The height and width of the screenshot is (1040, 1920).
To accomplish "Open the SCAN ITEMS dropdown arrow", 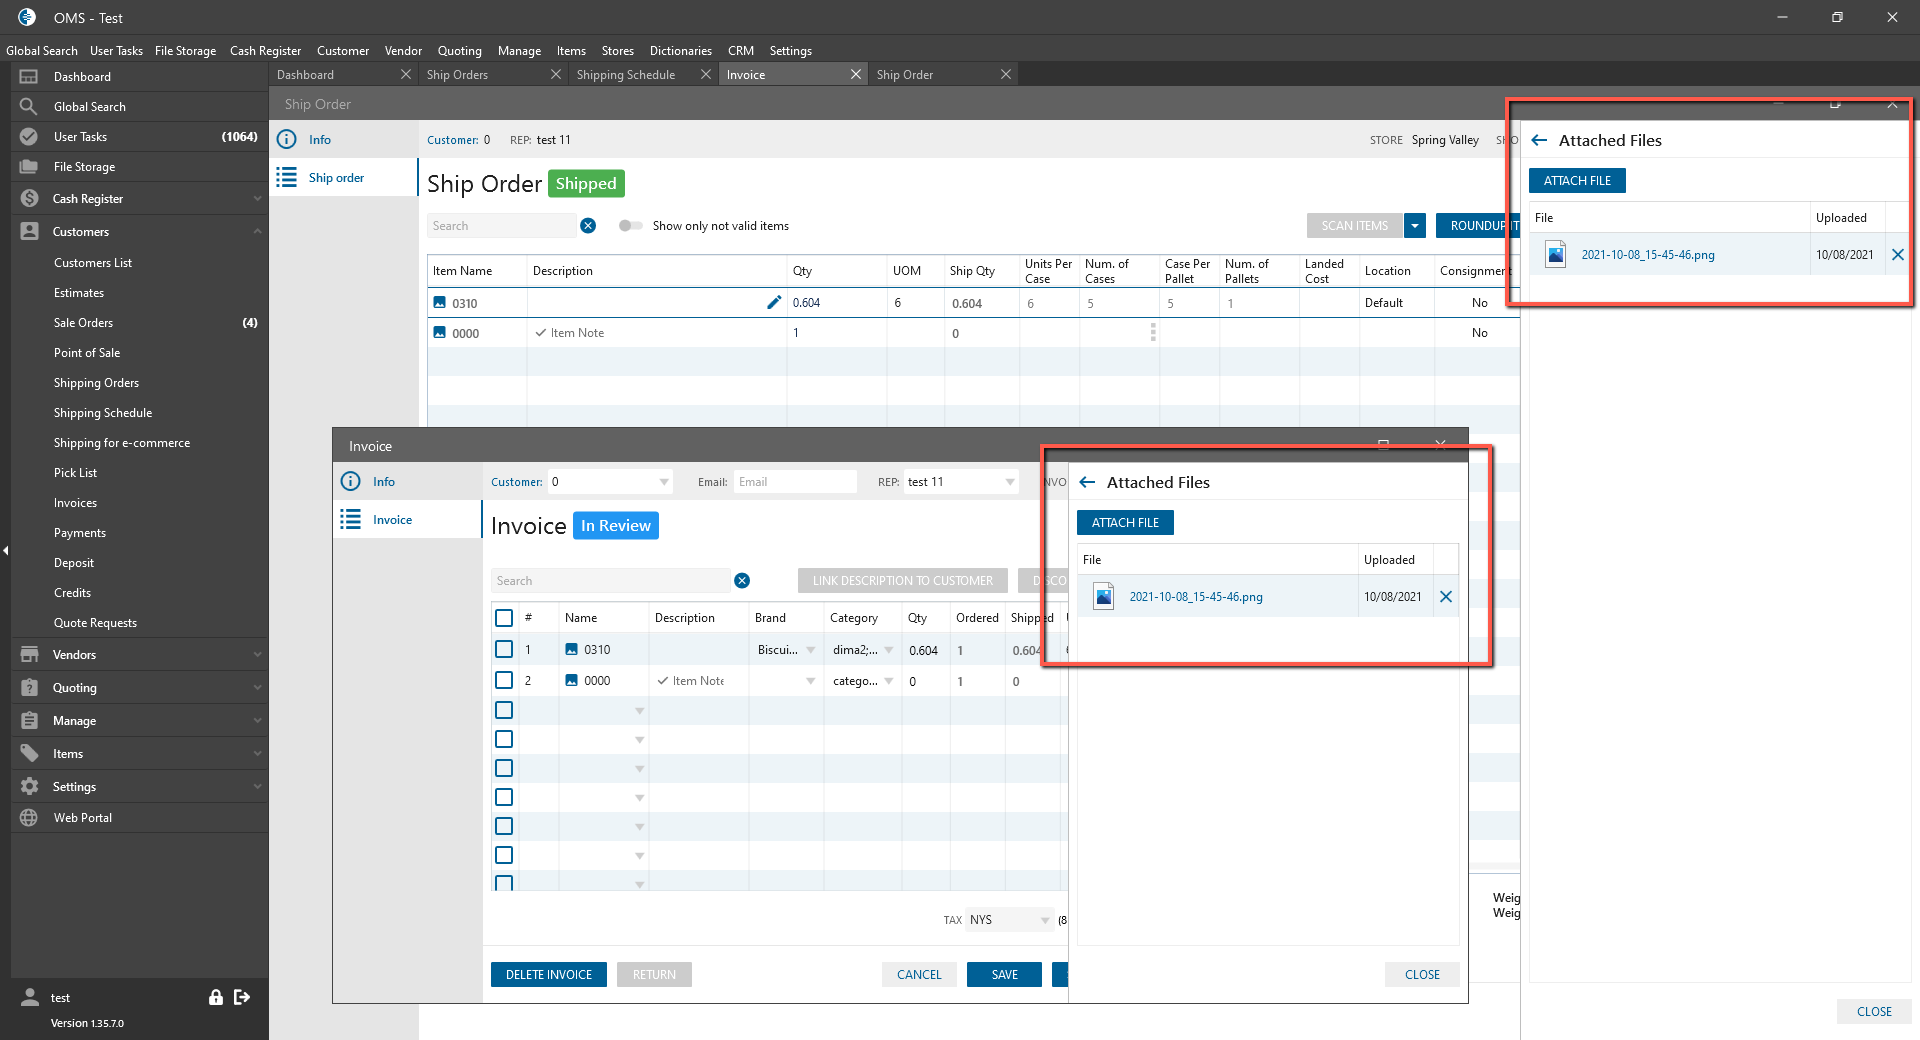I will (x=1414, y=226).
